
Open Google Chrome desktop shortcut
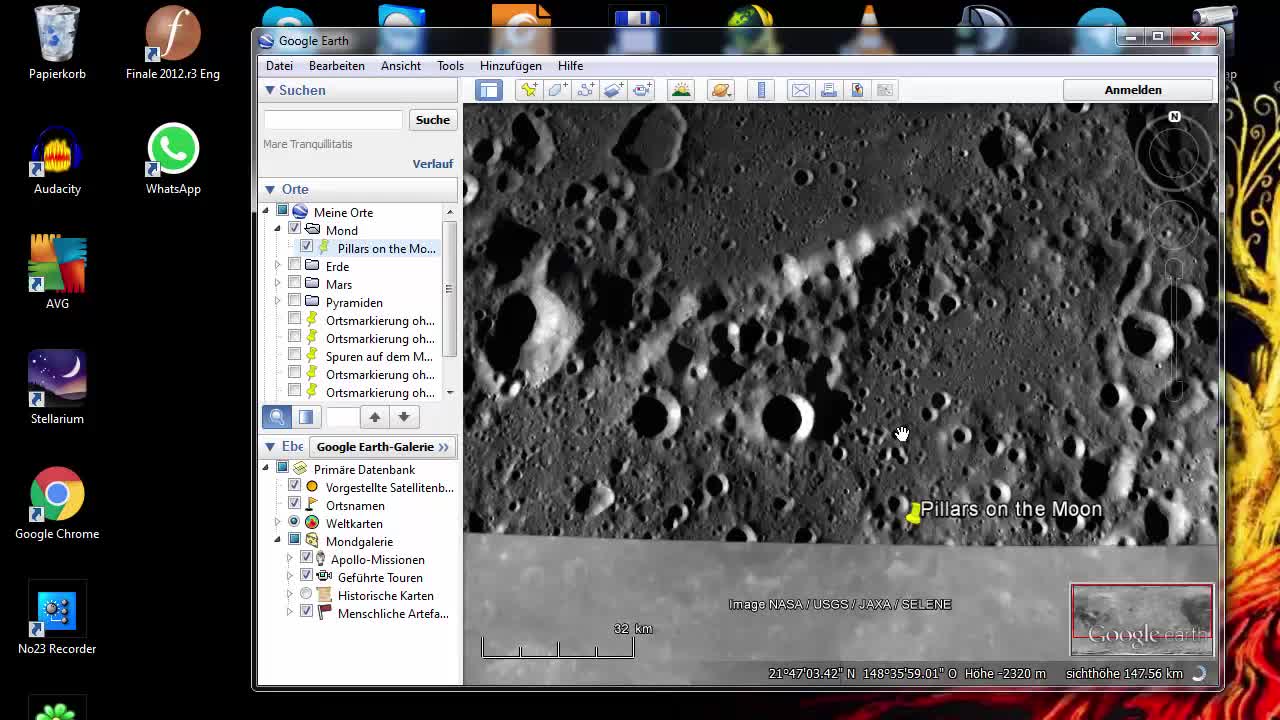tap(57, 503)
